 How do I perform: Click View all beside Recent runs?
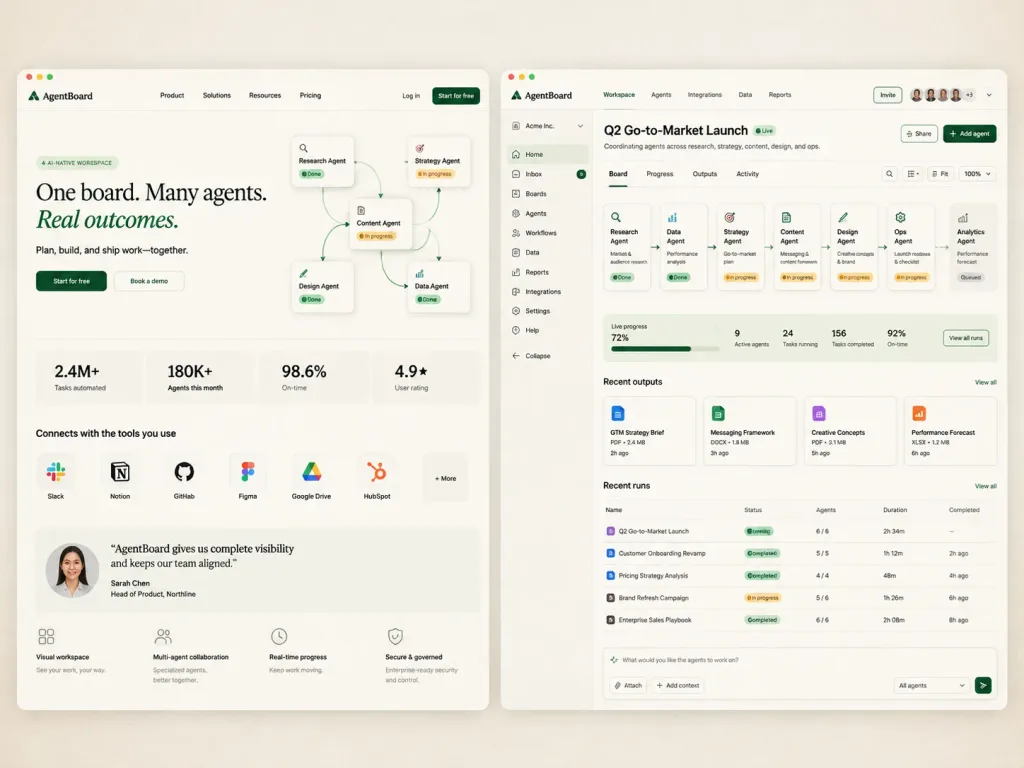[985, 486]
